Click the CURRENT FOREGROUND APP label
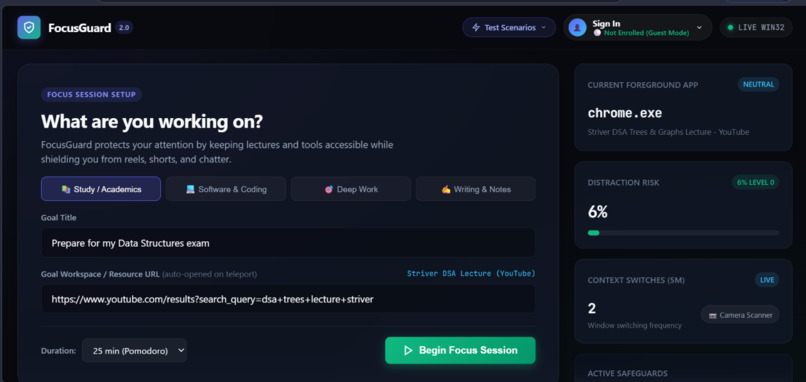806x382 pixels. coord(643,85)
